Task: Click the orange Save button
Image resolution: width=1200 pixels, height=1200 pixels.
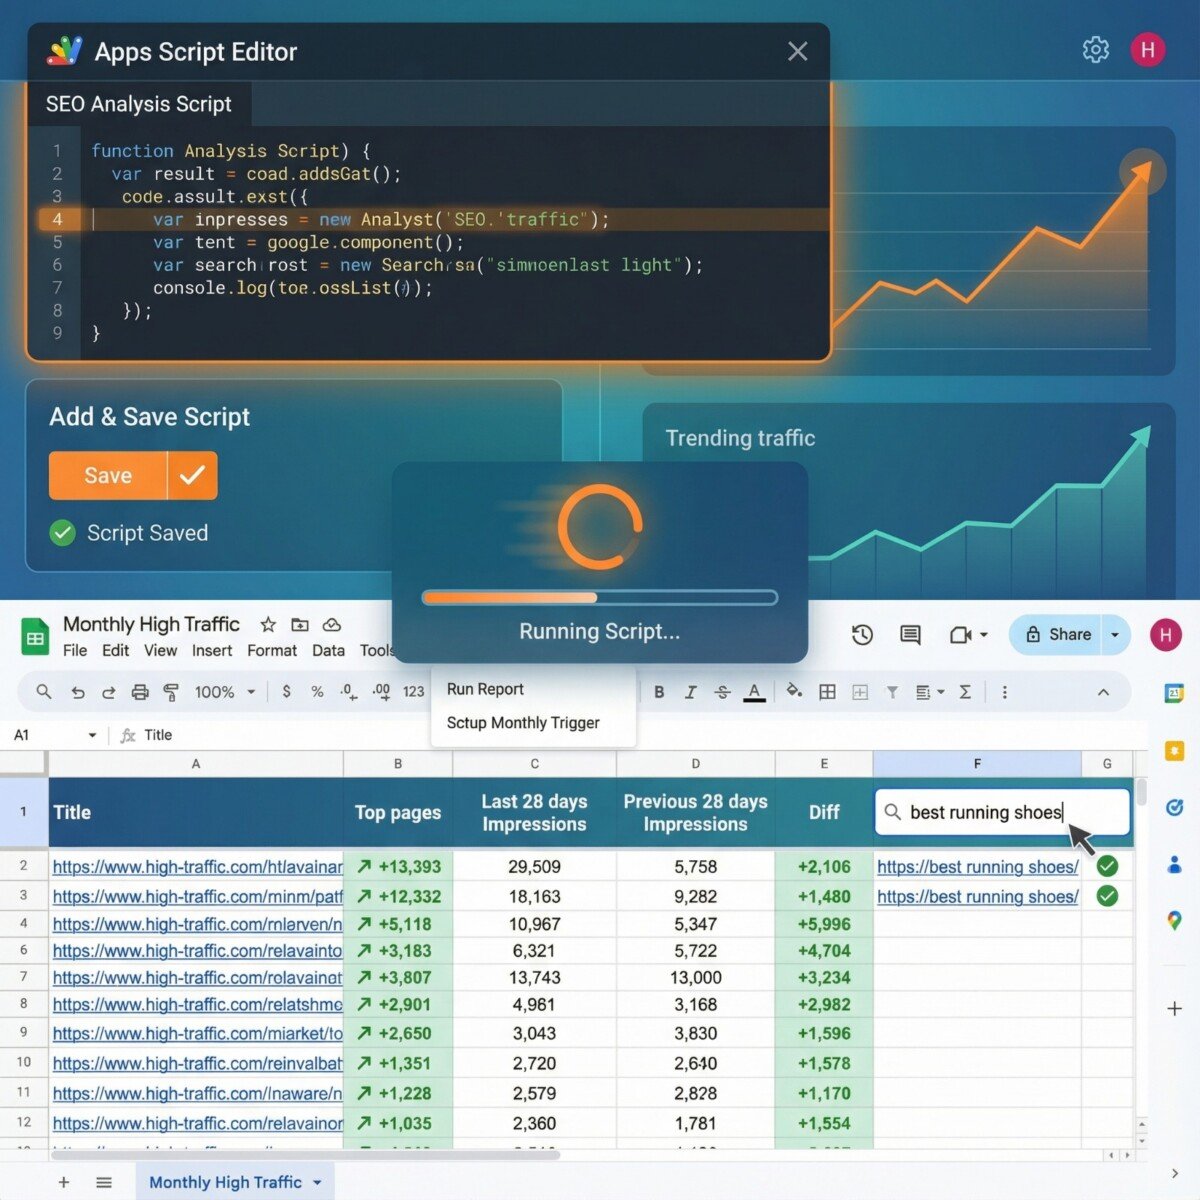Action: pyautogui.click(x=108, y=476)
